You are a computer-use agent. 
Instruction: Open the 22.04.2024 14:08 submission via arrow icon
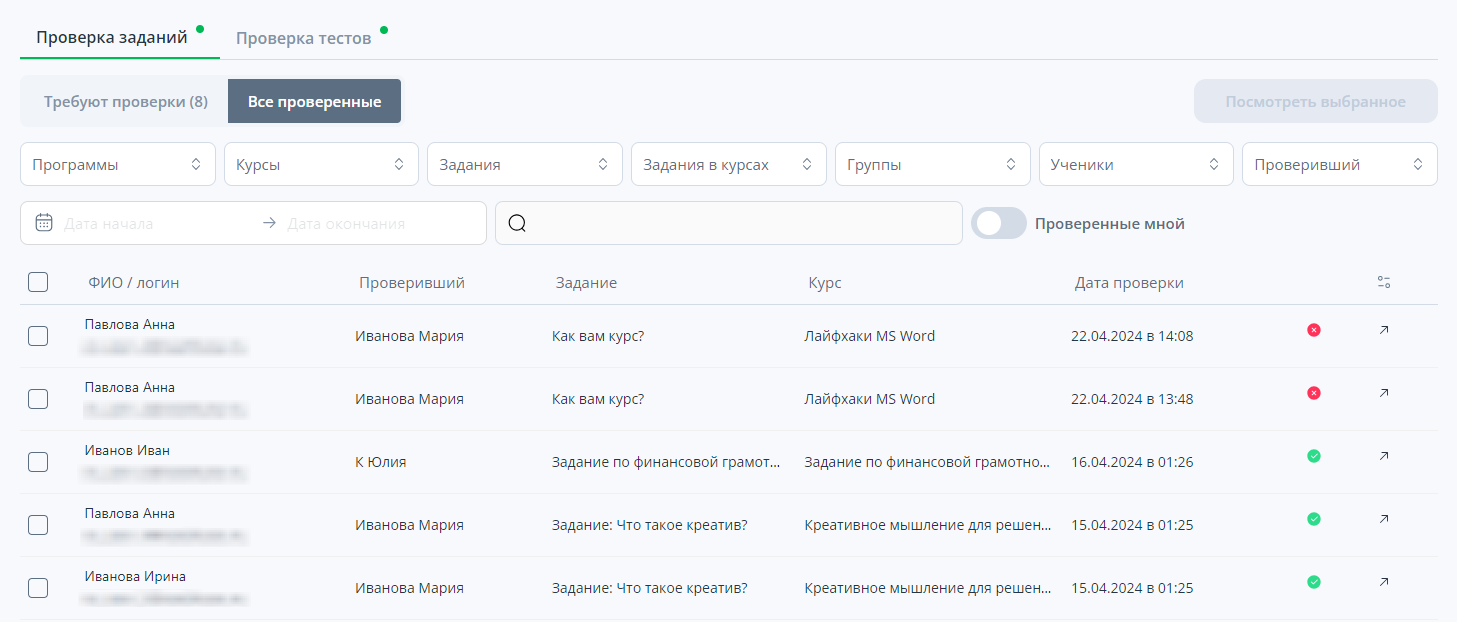click(1384, 330)
